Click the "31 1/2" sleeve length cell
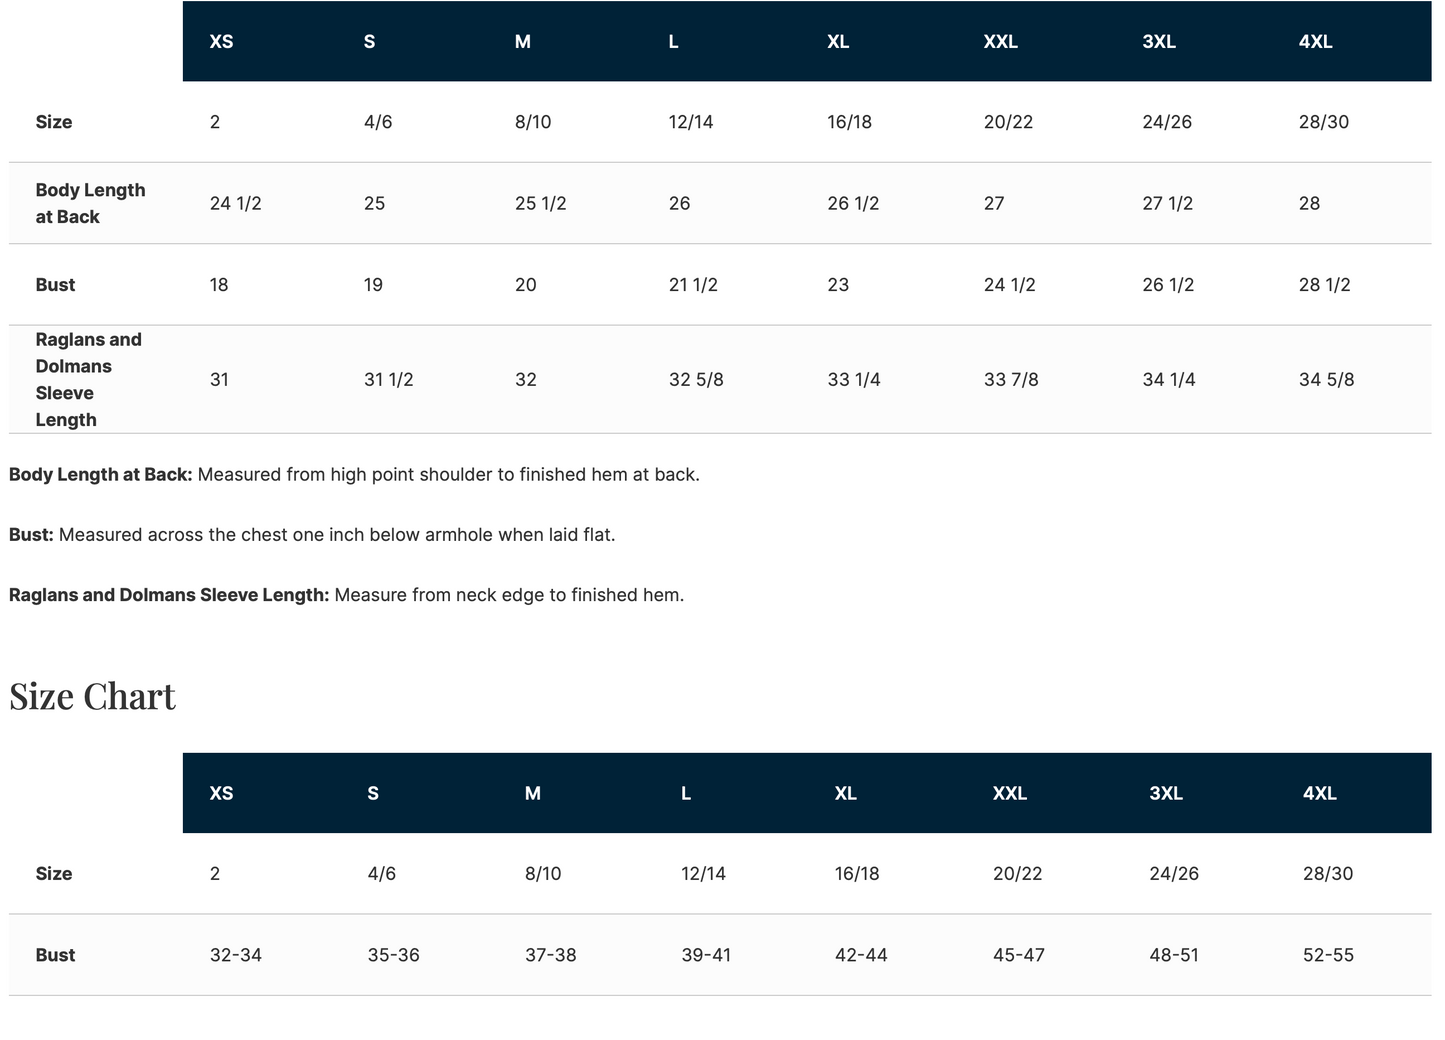1445x1040 pixels. point(389,380)
